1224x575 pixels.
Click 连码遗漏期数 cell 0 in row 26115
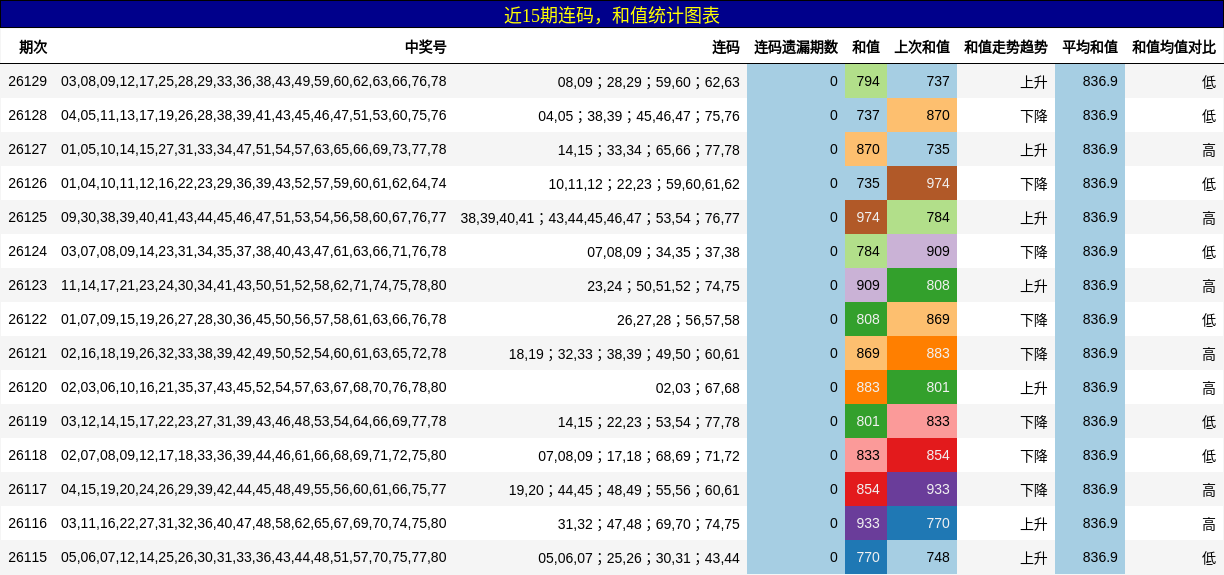[x=796, y=557]
